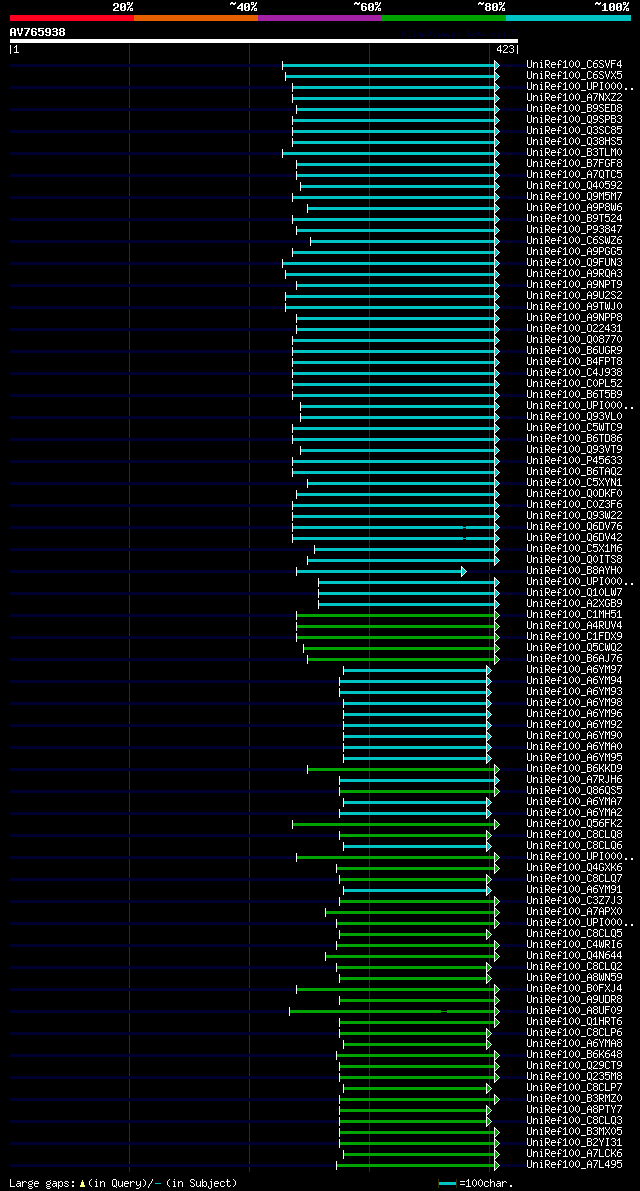The image size is (640, 1191).
Task: Select the UniRef100_Q9FUN3 label
Action: pos(574,263)
